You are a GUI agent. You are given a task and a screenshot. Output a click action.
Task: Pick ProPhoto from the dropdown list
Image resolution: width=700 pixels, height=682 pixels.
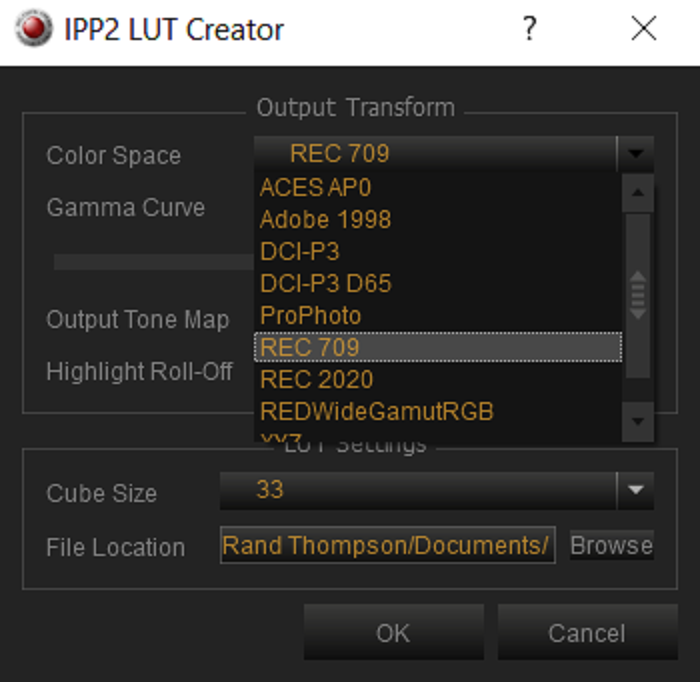(438, 316)
